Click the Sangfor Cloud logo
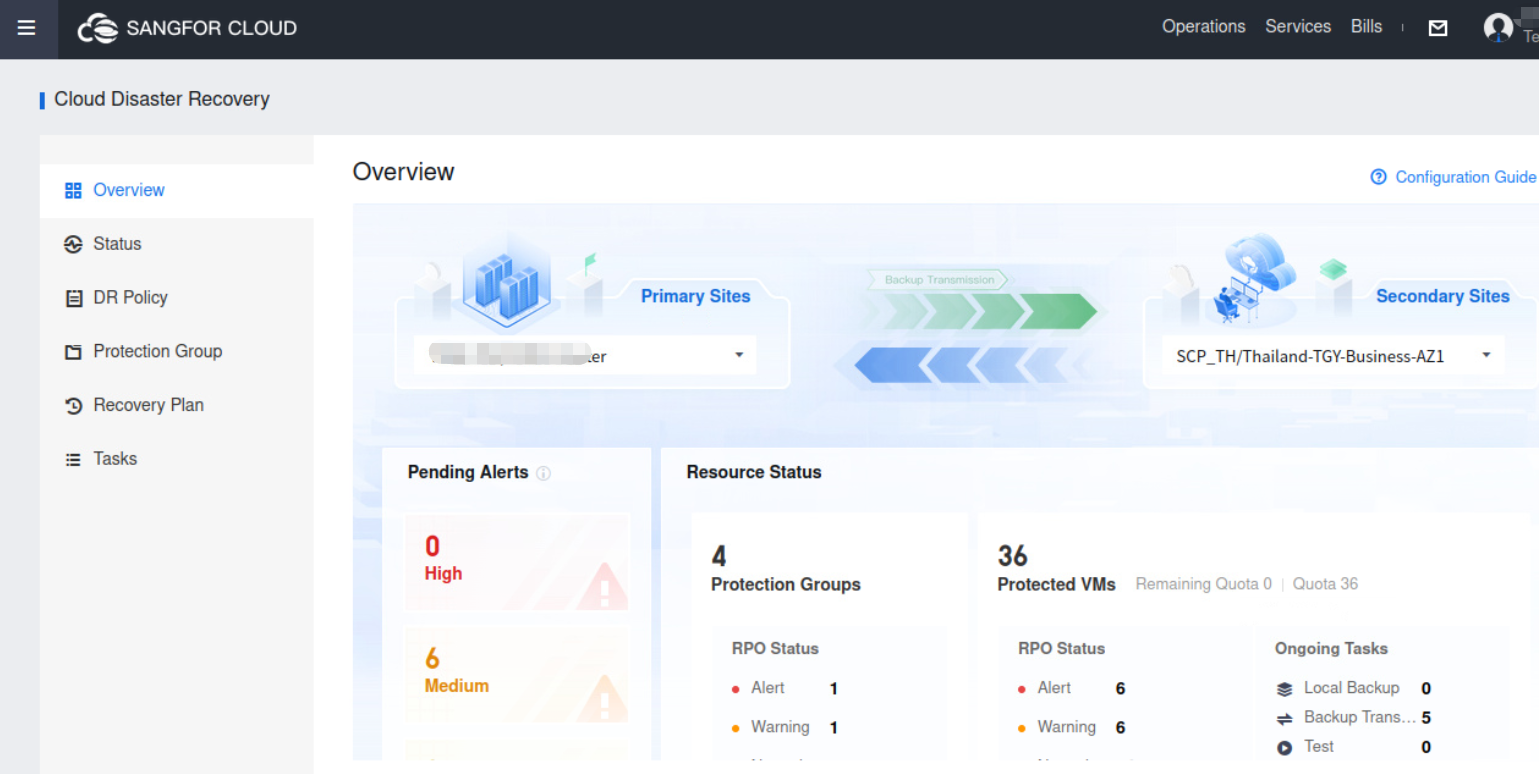Screen dimensions: 1539x774 [x=188, y=28]
